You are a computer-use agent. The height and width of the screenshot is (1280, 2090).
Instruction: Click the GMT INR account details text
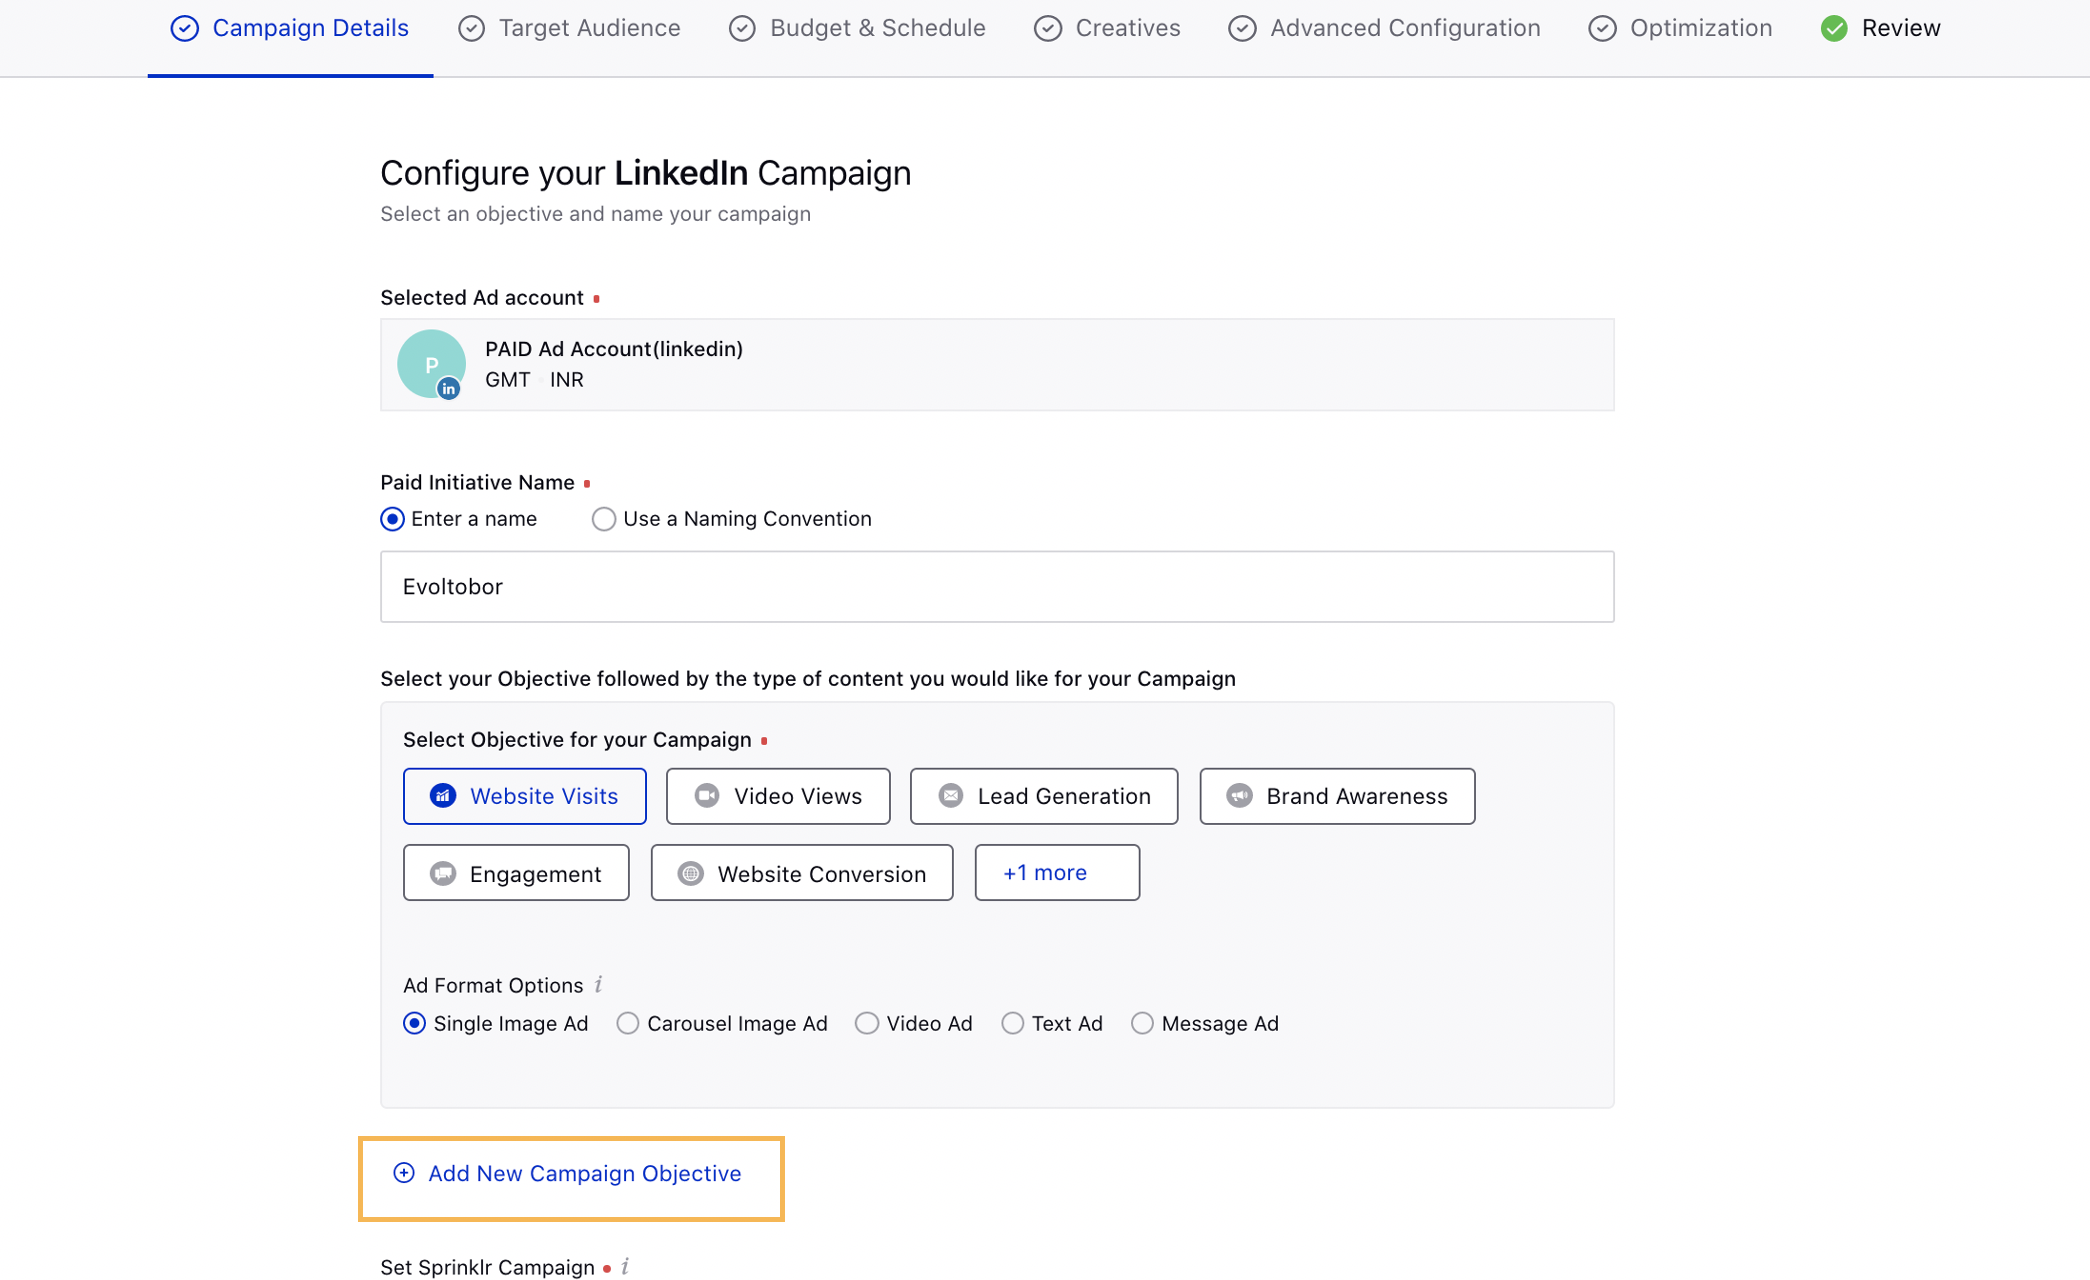click(x=534, y=380)
